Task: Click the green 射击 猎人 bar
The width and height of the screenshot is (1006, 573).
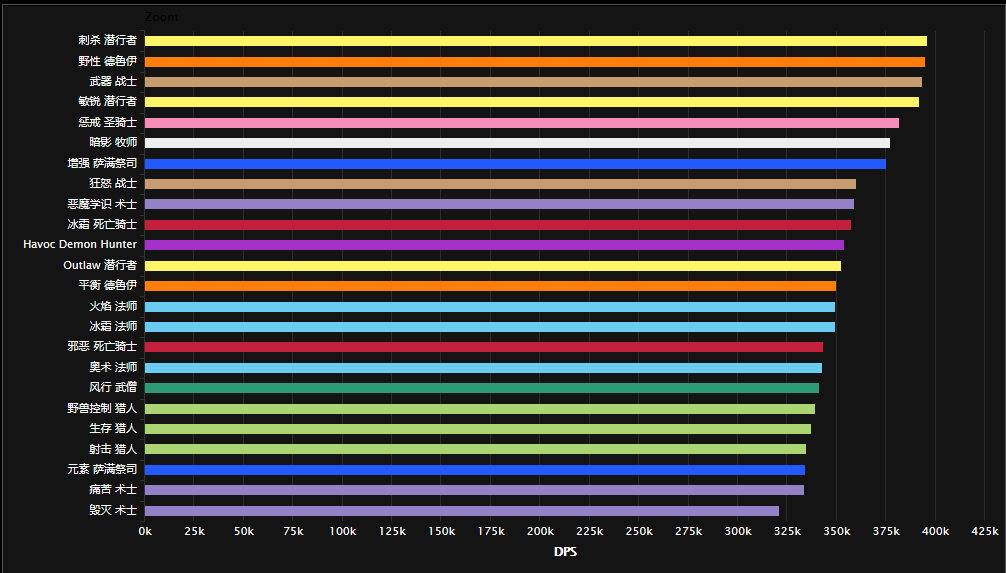Action: 475,449
